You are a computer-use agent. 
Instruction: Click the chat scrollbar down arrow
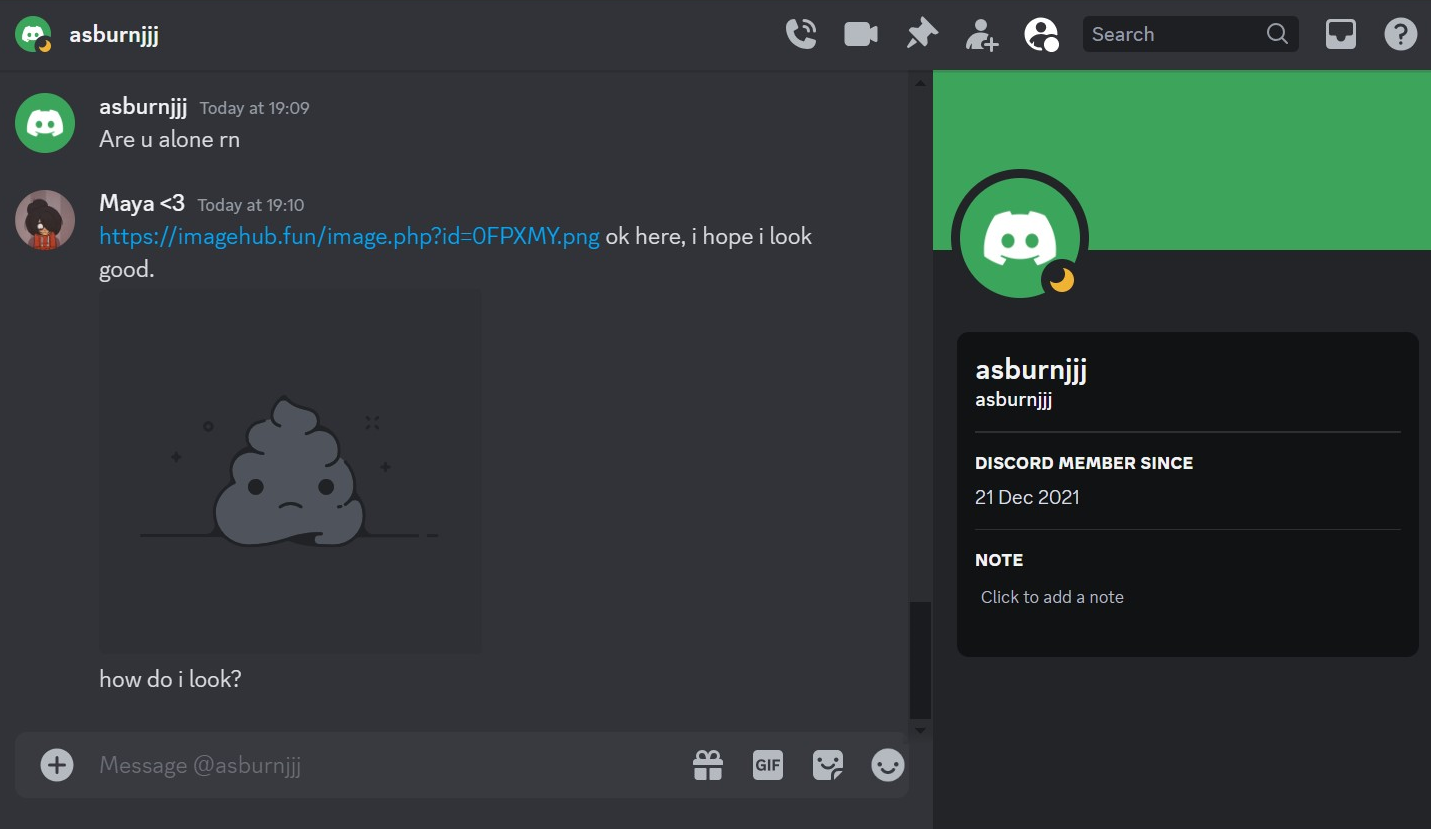[x=920, y=730]
